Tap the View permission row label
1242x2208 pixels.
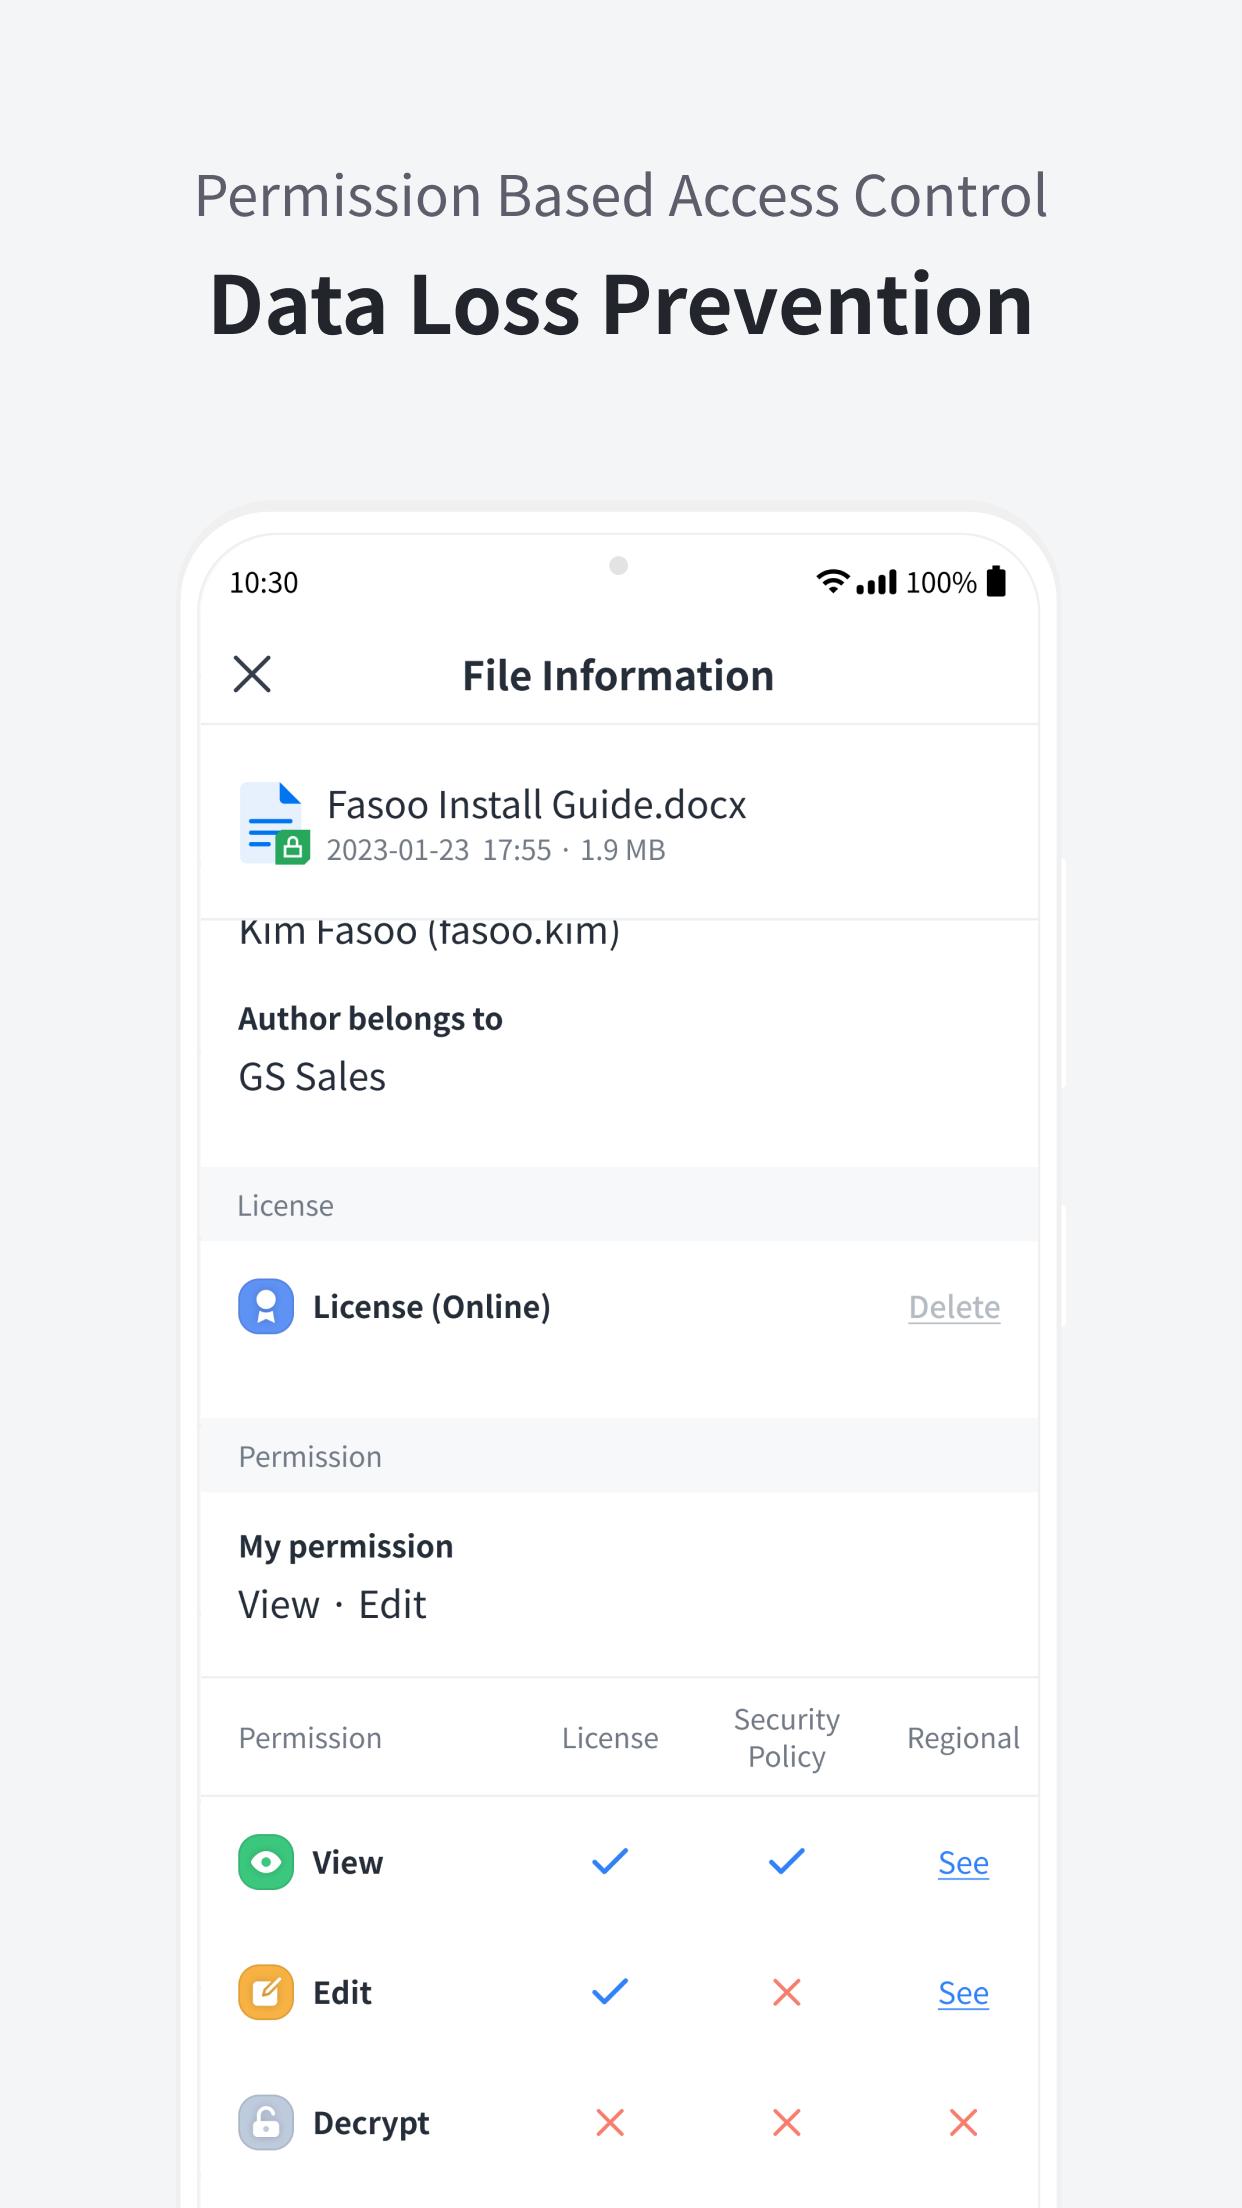coord(348,1863)
